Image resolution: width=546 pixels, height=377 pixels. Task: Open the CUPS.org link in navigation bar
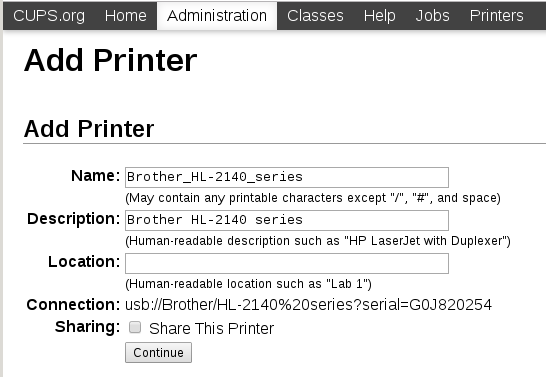point(49,16)
